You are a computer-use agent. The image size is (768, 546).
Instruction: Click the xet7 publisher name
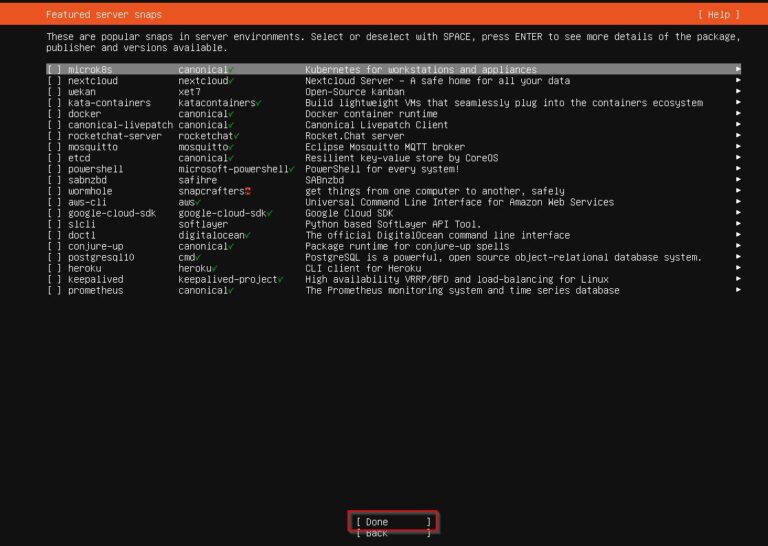pos(189,92)
